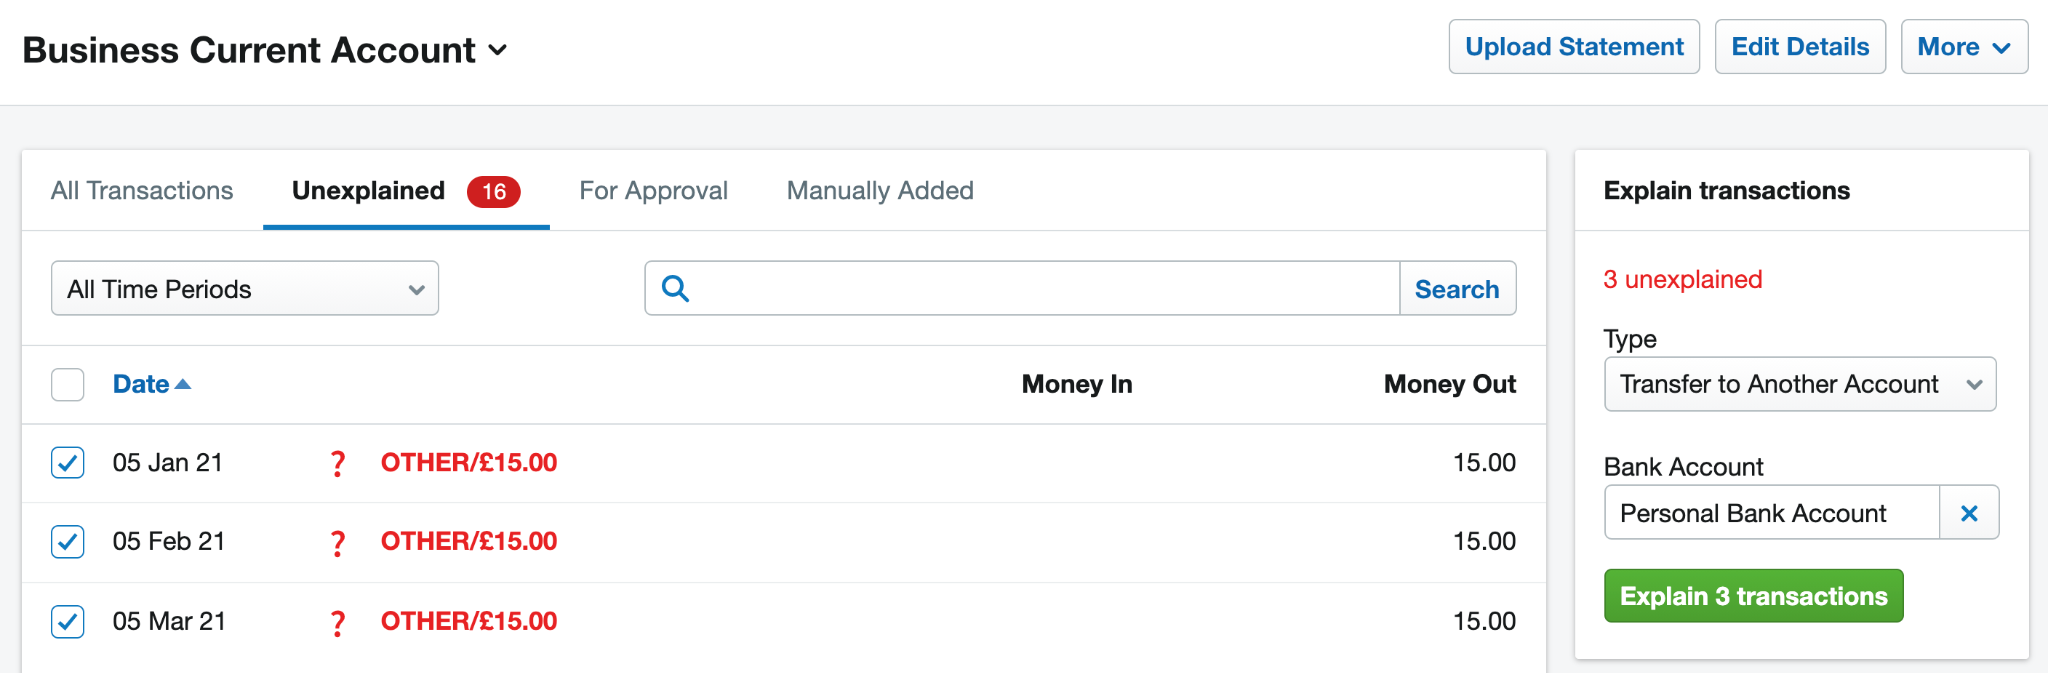Expand the Business Current Account chevron
Screen dimensions: 2048x673
tap(498, 50)
